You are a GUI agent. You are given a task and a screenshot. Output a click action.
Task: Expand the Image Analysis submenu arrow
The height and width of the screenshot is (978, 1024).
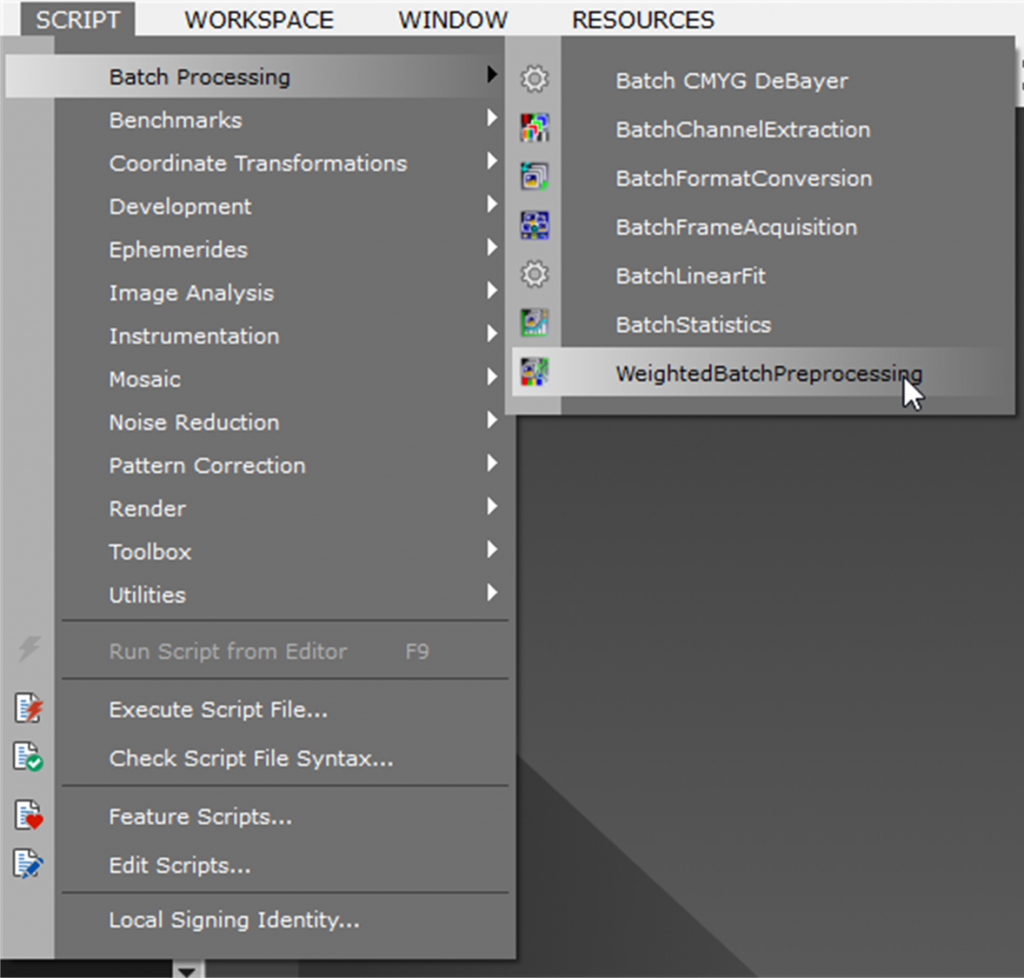[x=491, y=292]
